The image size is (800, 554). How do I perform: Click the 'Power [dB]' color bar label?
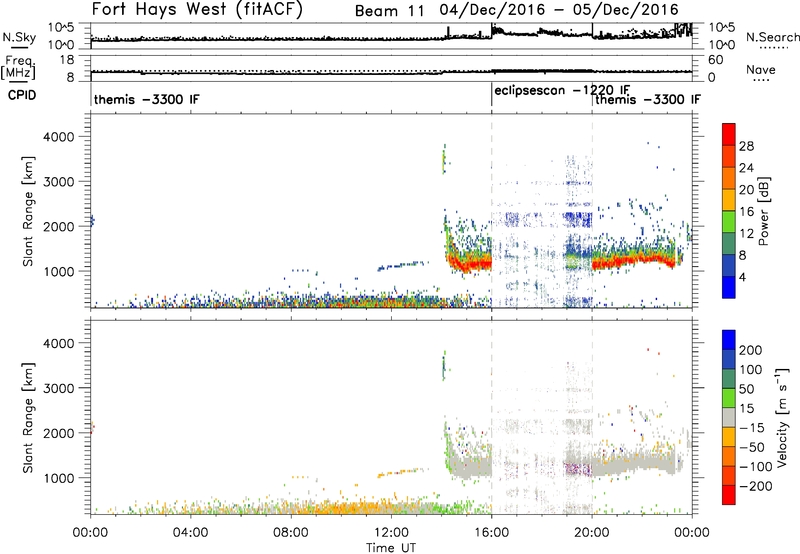(763, 211)
